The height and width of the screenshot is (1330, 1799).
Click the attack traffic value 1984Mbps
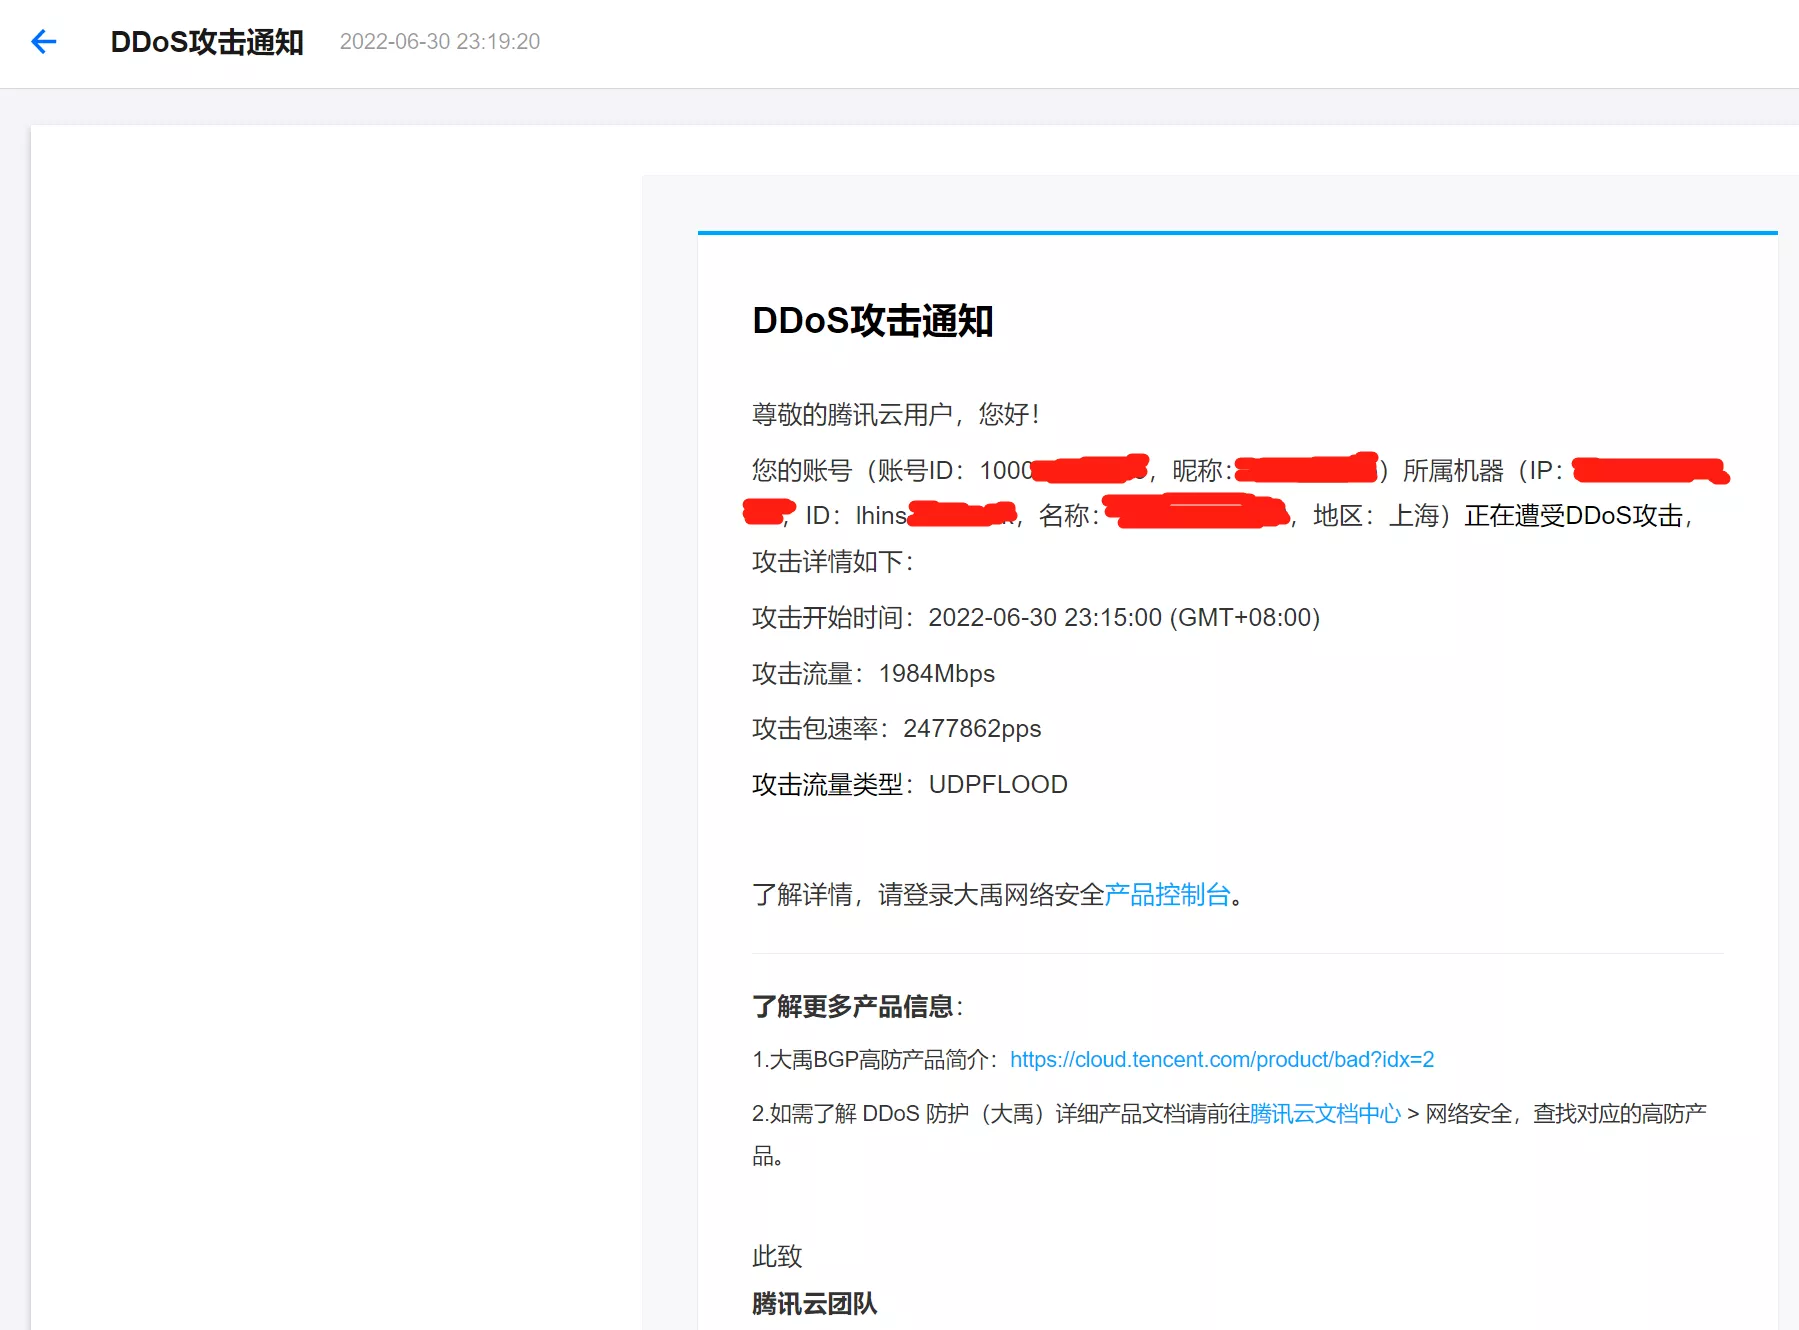point(937,674)
